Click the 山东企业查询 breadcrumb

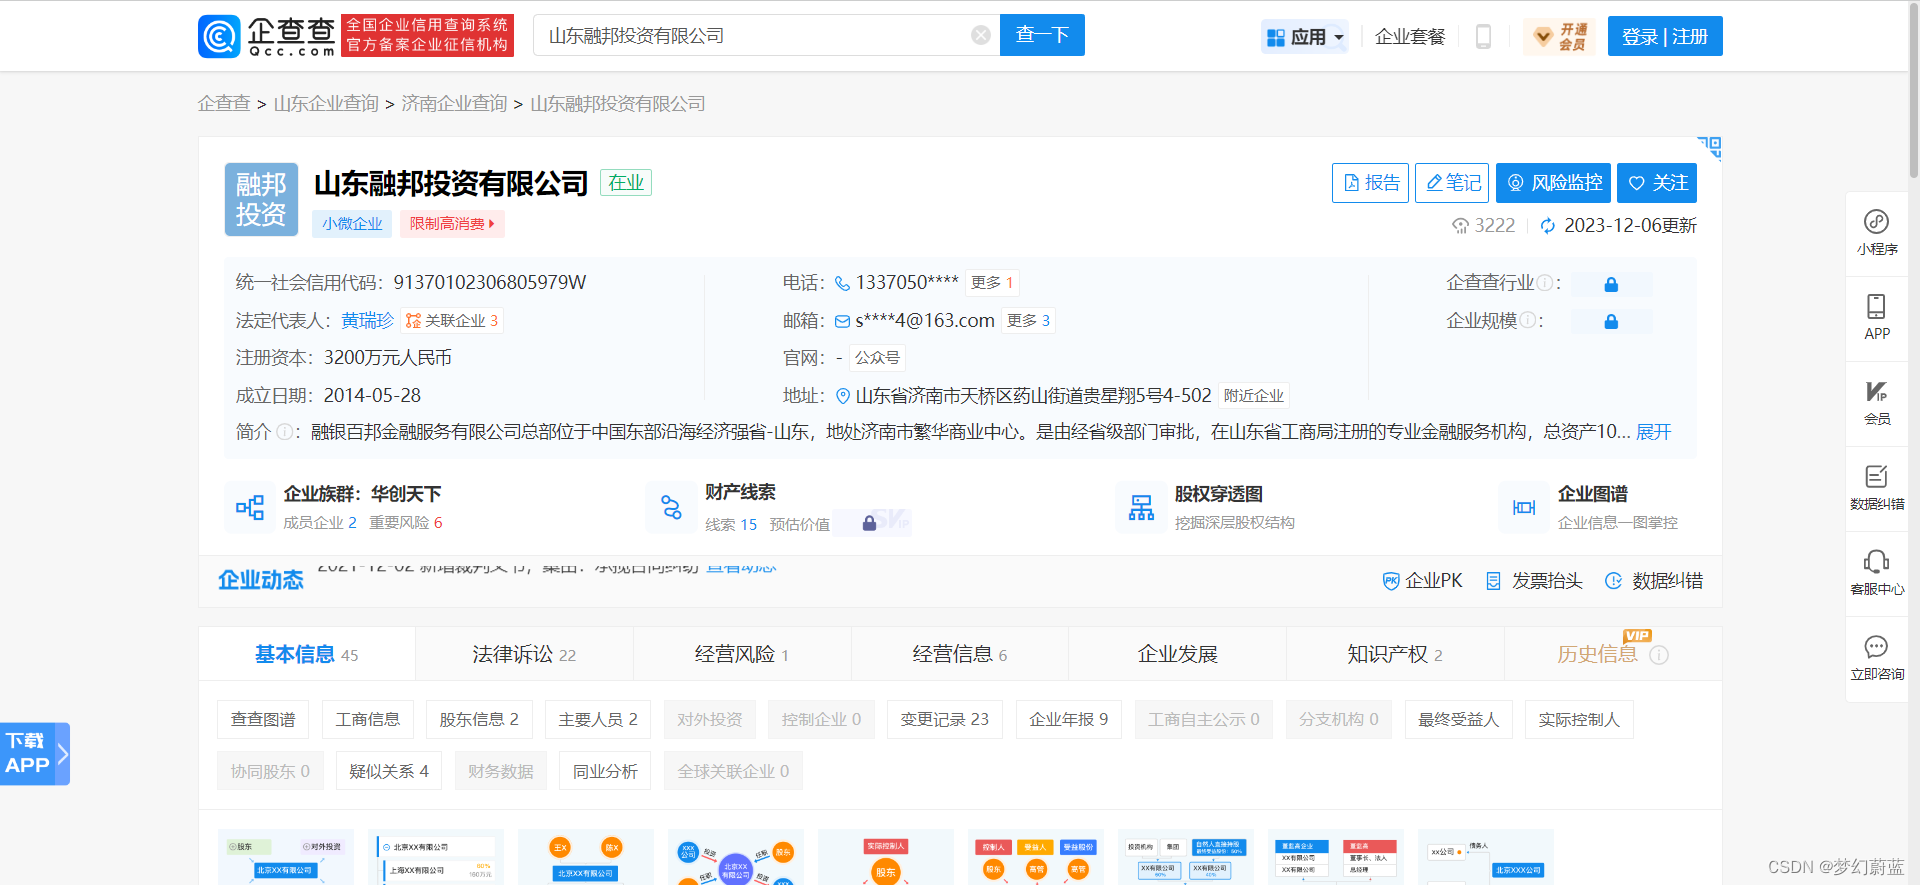point(326,104)
